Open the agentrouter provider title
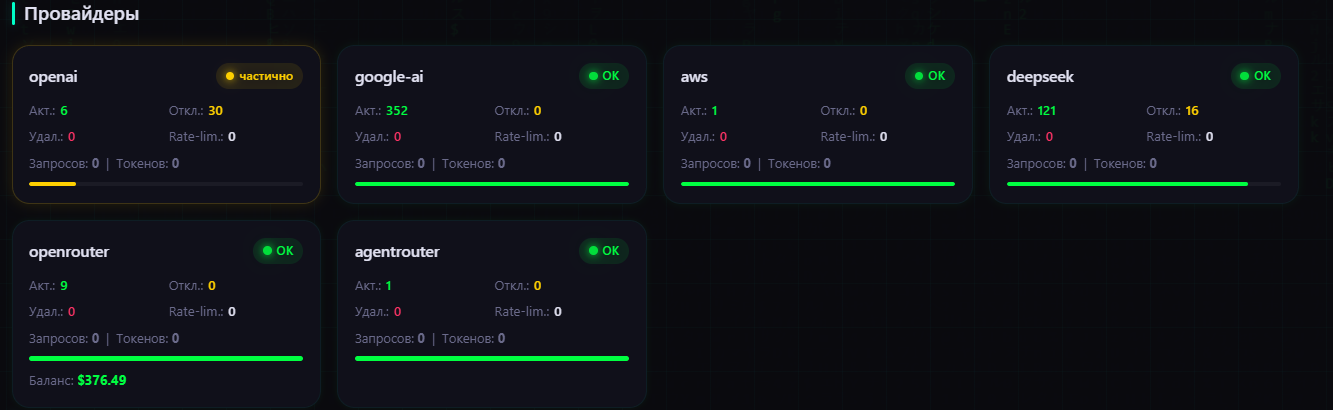The width and height of the screenshot is (1333, 410). tap(397, 252)
